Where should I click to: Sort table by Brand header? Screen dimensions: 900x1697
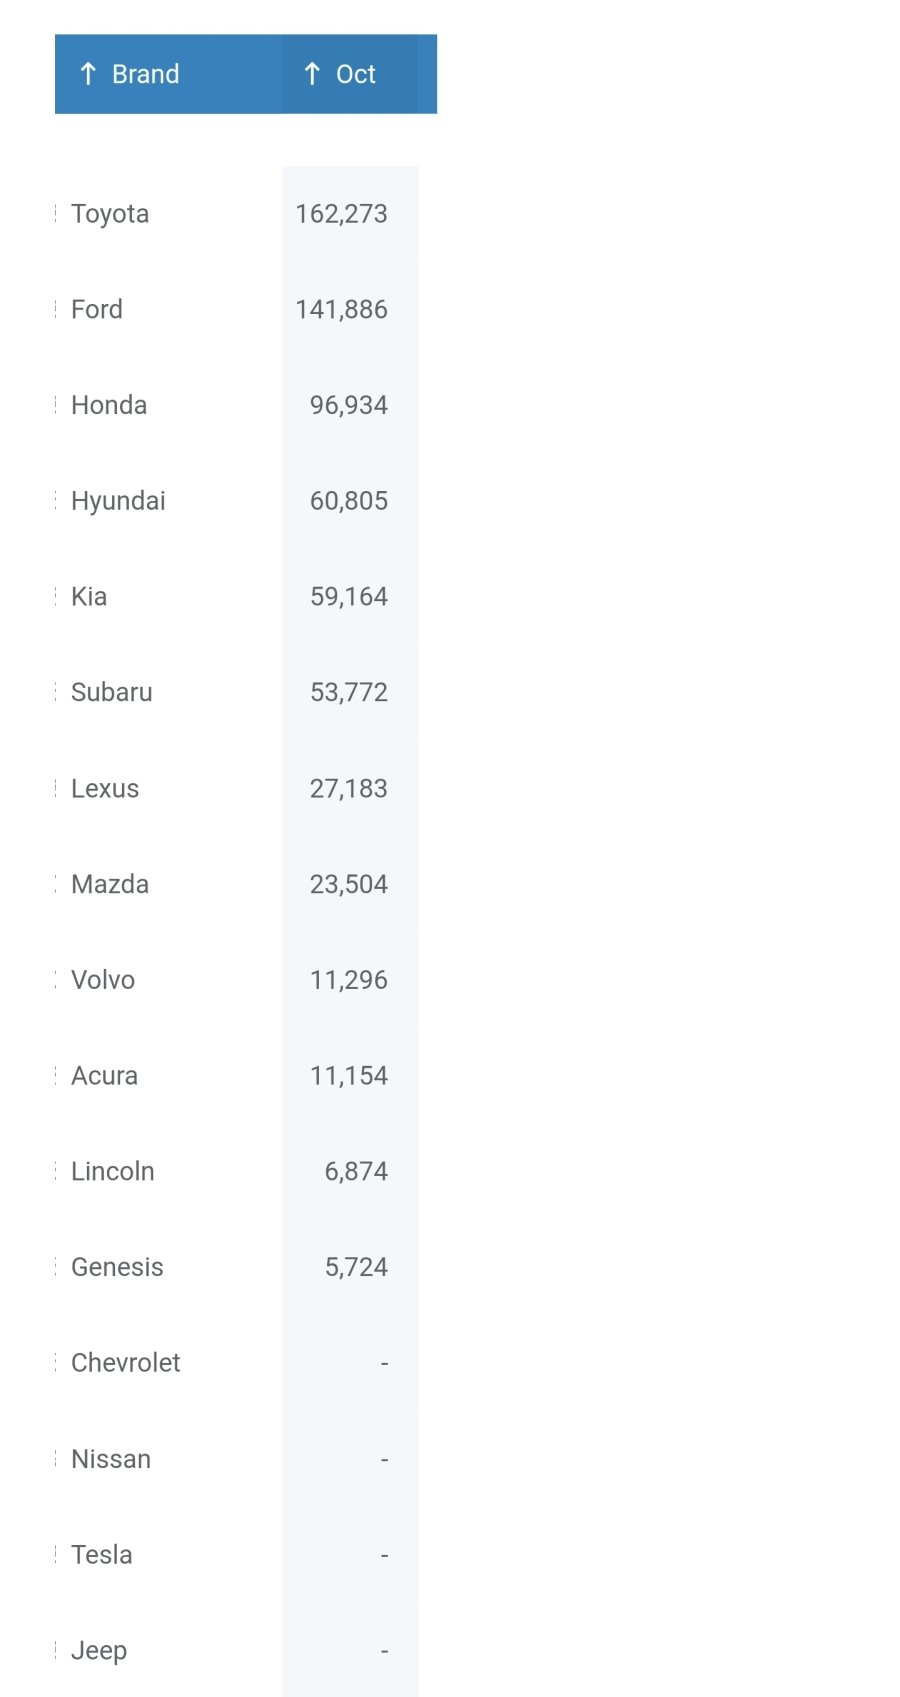tap(145, 74)
